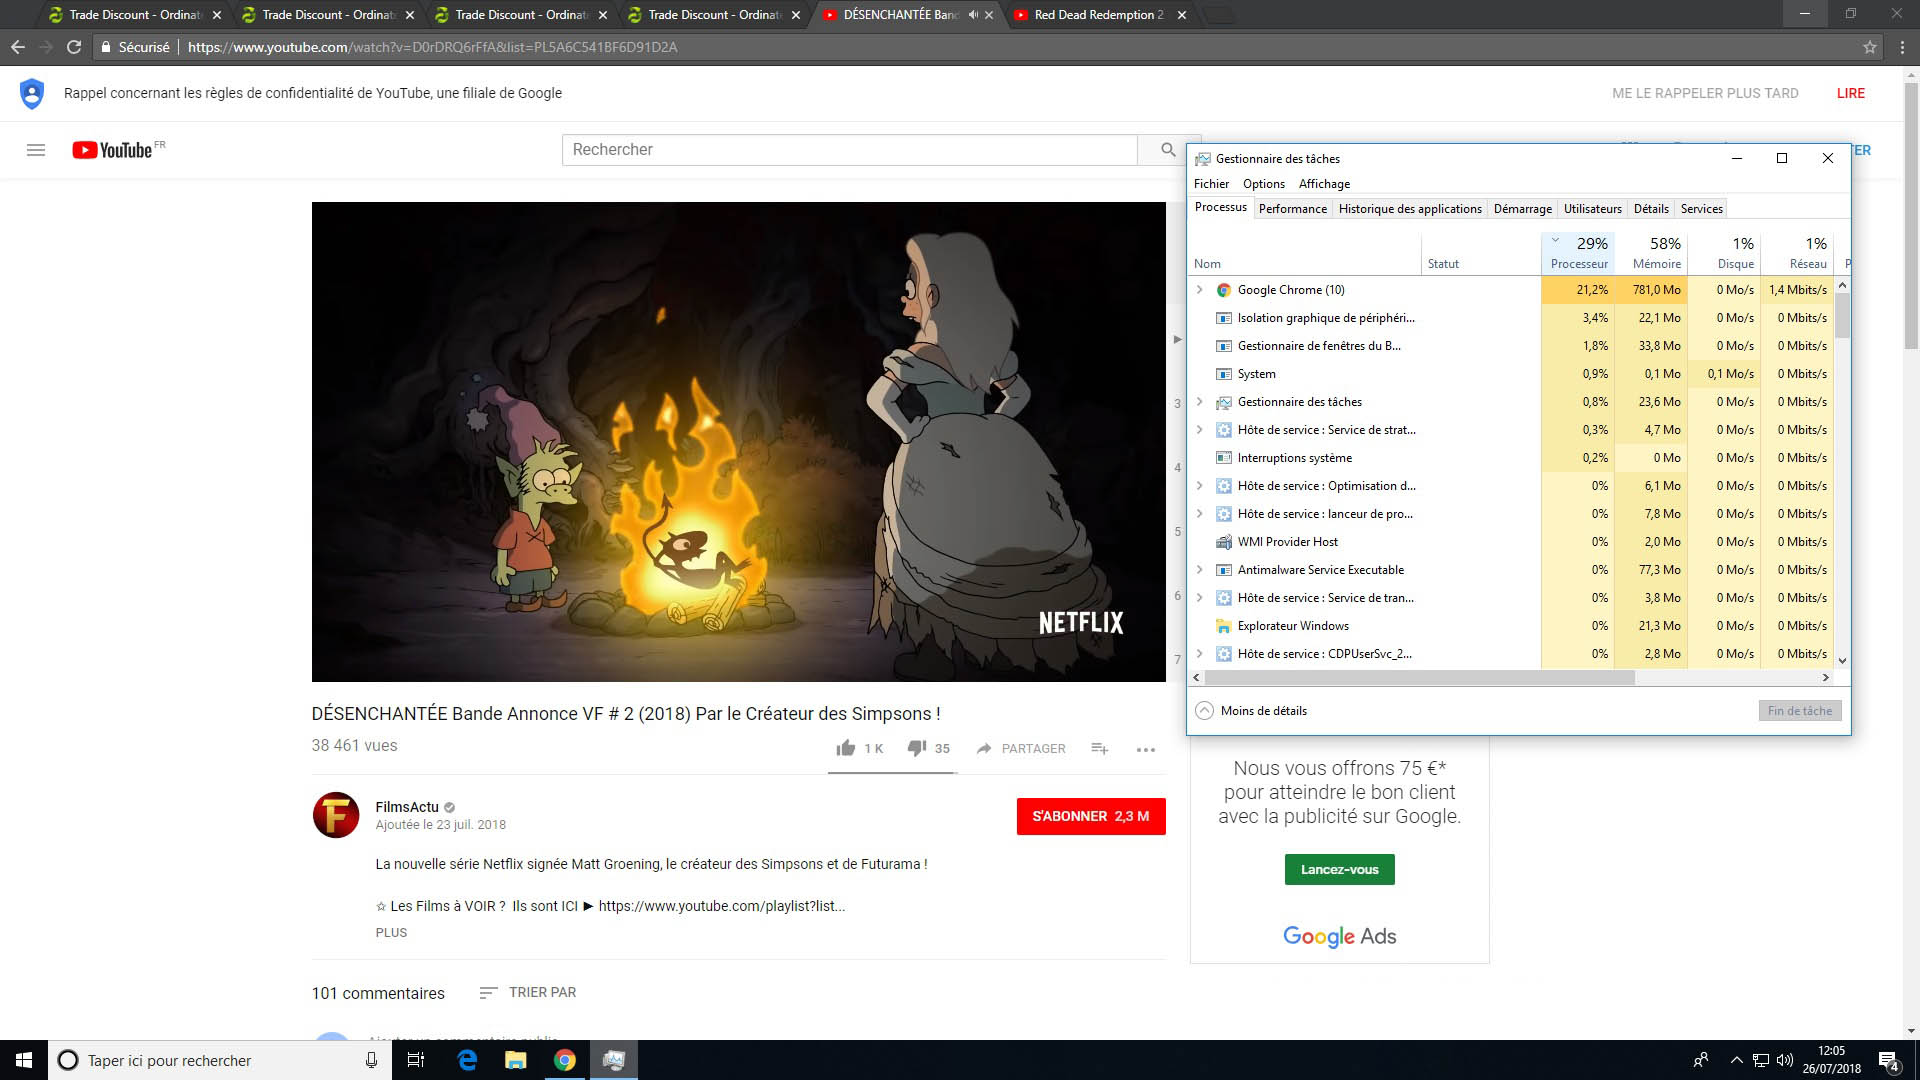Image resolution: width=1920 pixels, height=1080 pixels.
Task: Expand Gestionnaire des tâches process row
Action: (1200, 402)
